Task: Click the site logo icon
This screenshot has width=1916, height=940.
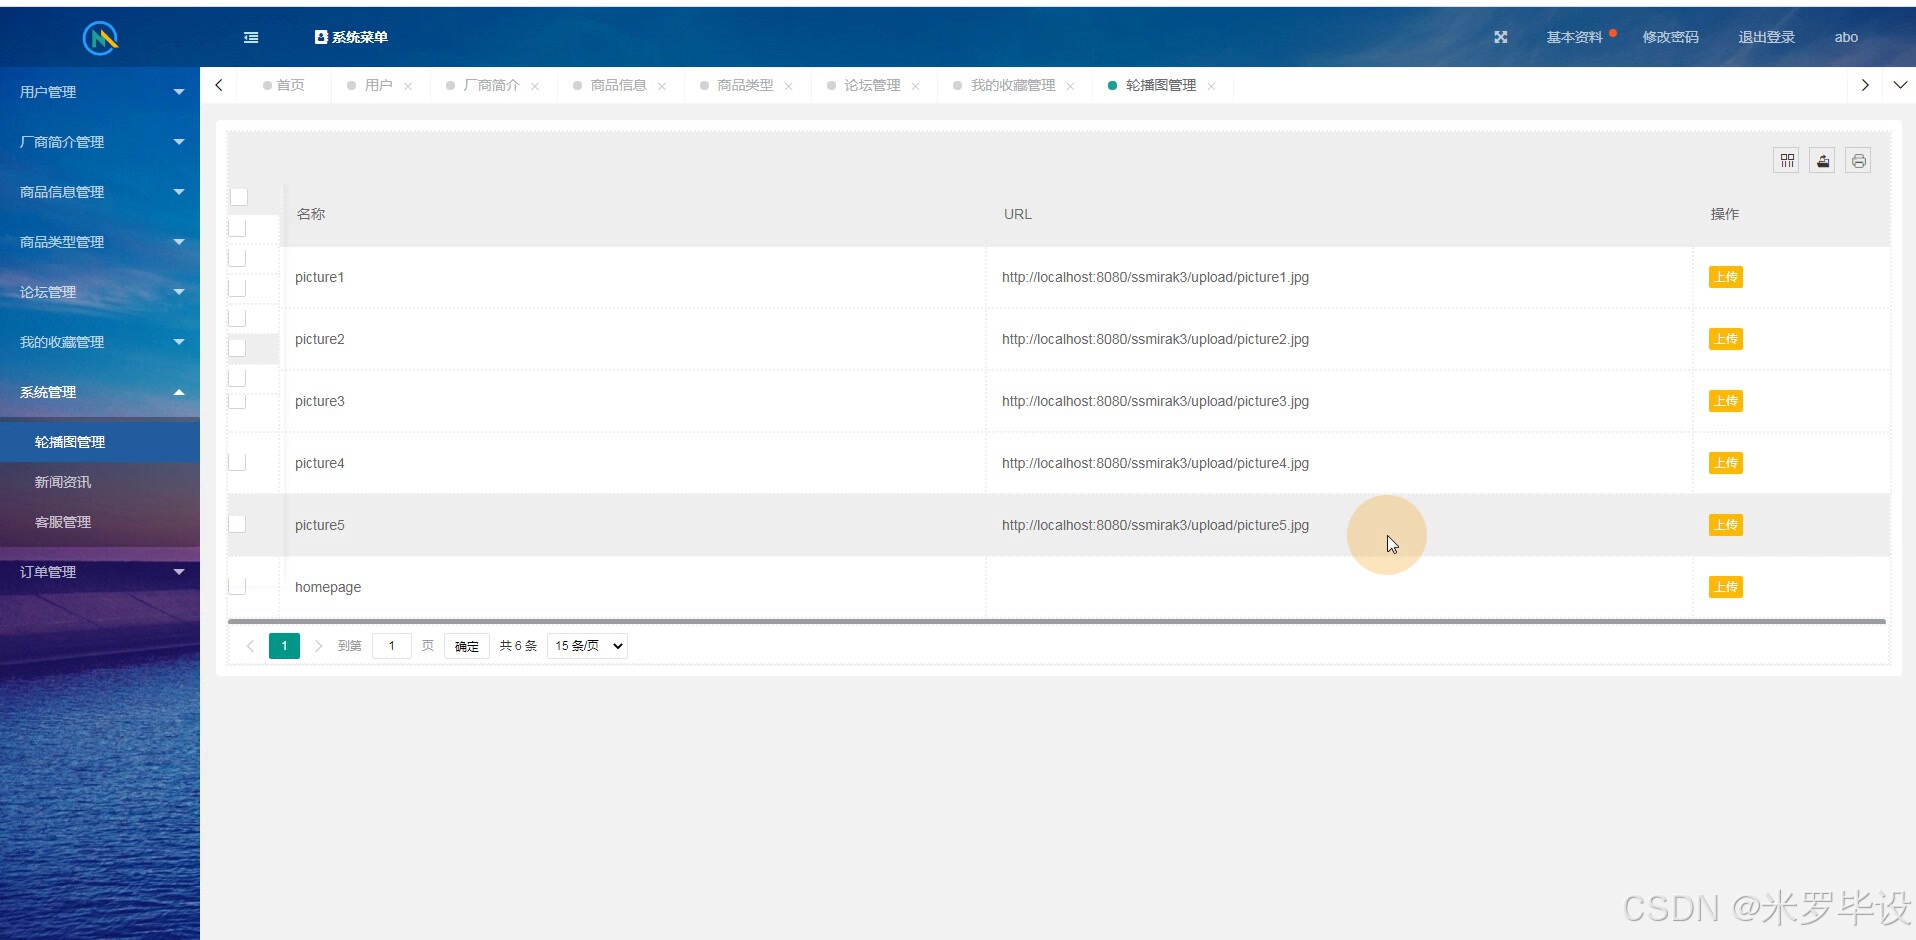Action: click(100, 38)
